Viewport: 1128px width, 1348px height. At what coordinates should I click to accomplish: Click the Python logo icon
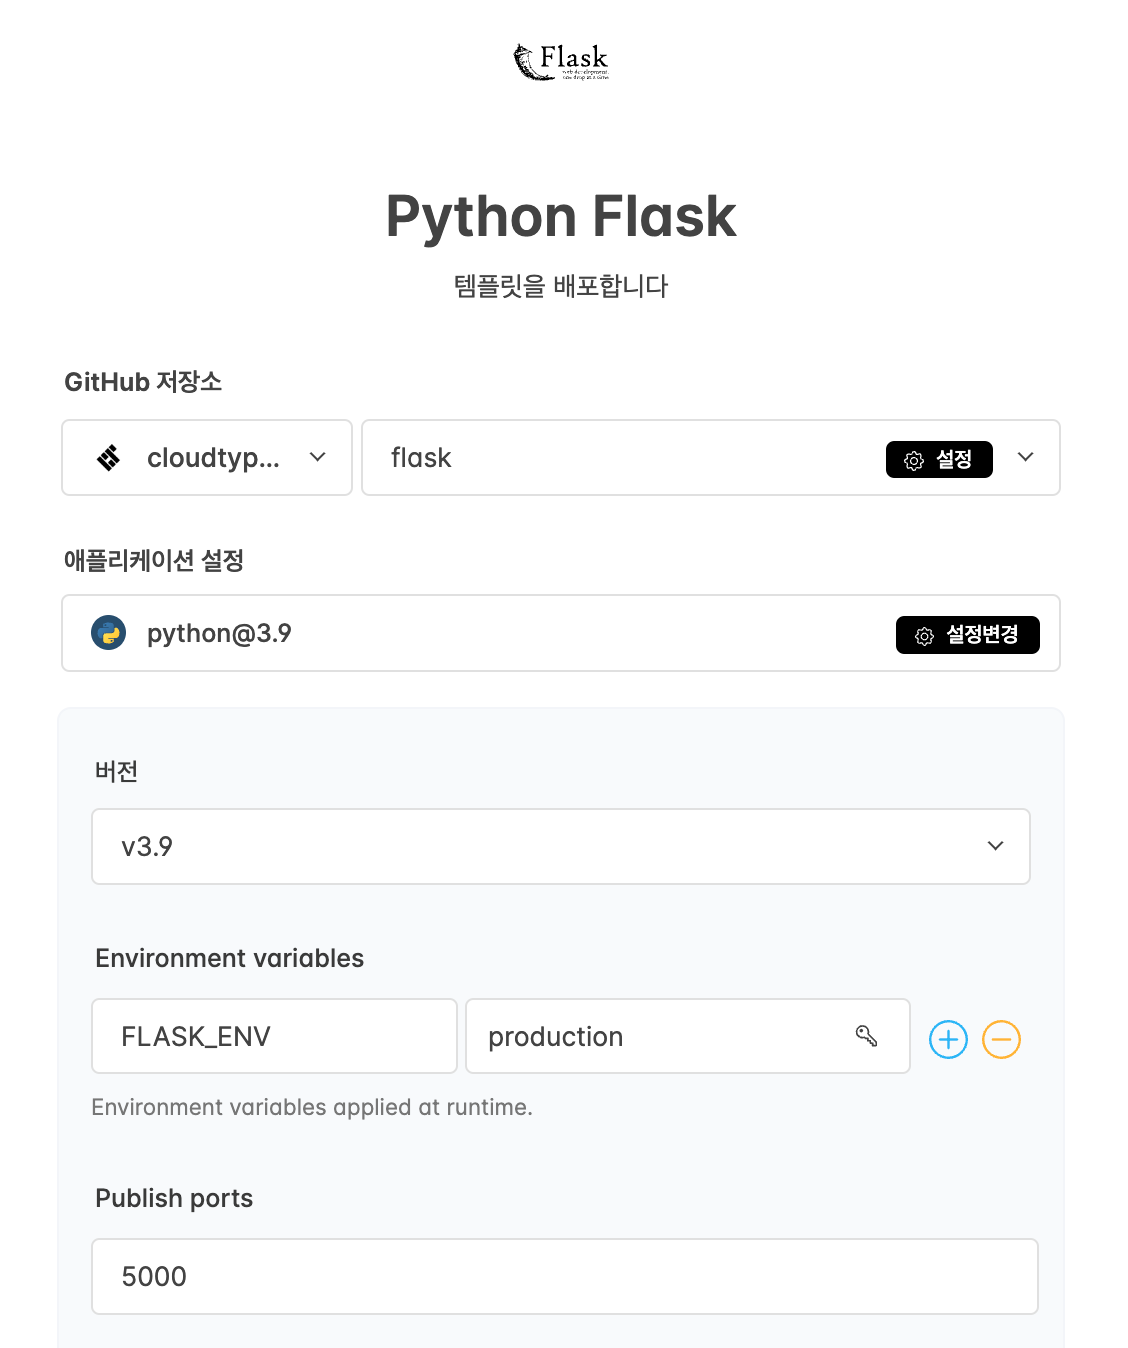pyautogui.click(x=108, y=633)
